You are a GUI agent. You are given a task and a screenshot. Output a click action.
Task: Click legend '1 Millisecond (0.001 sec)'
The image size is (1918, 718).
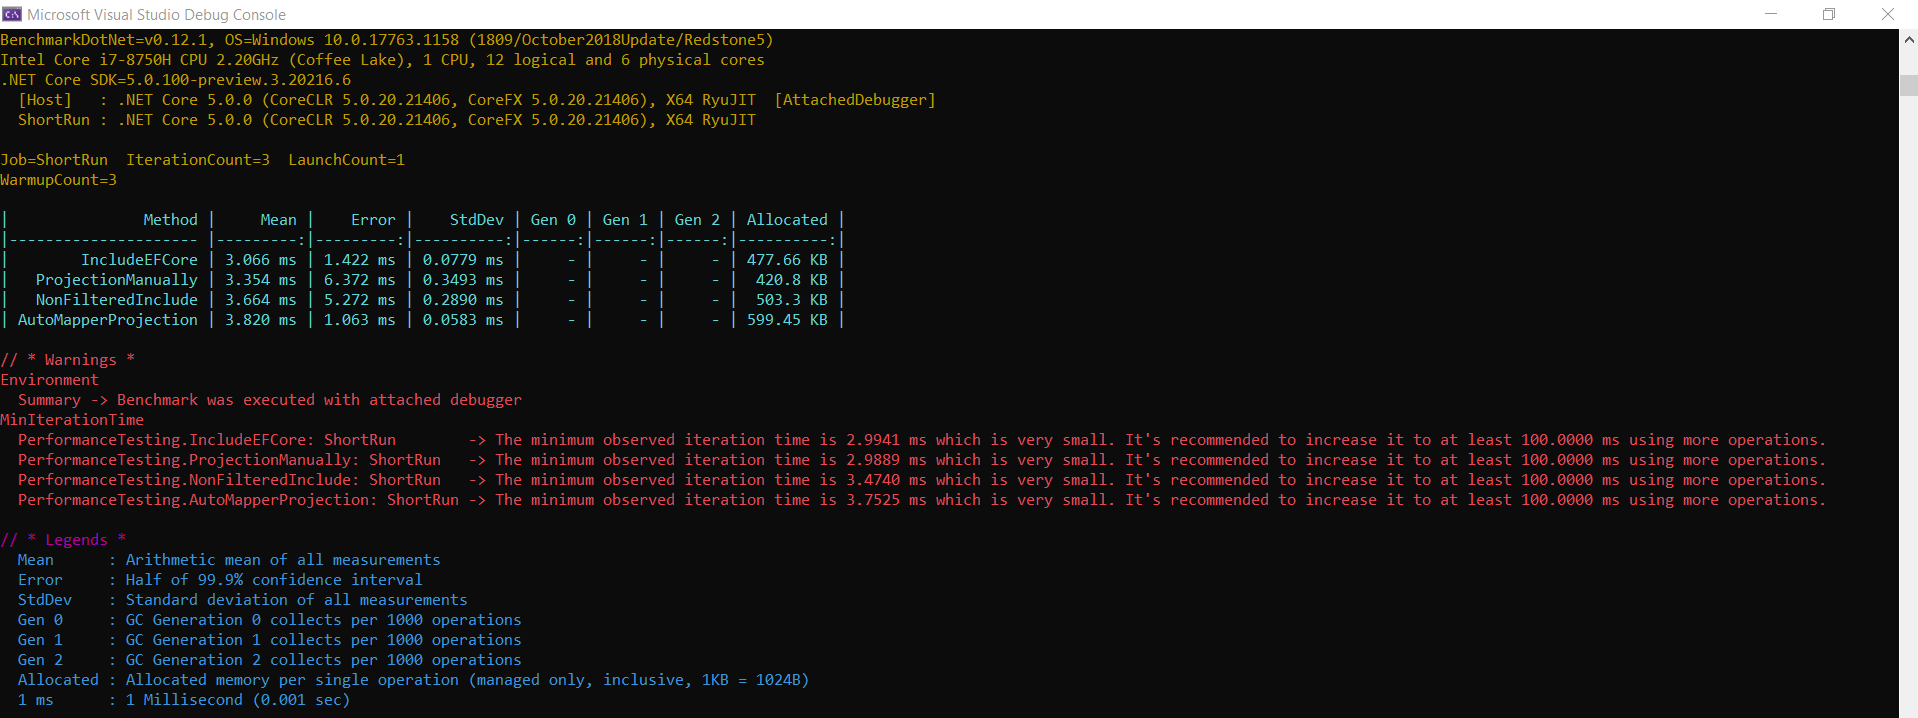tap(238, 700)
